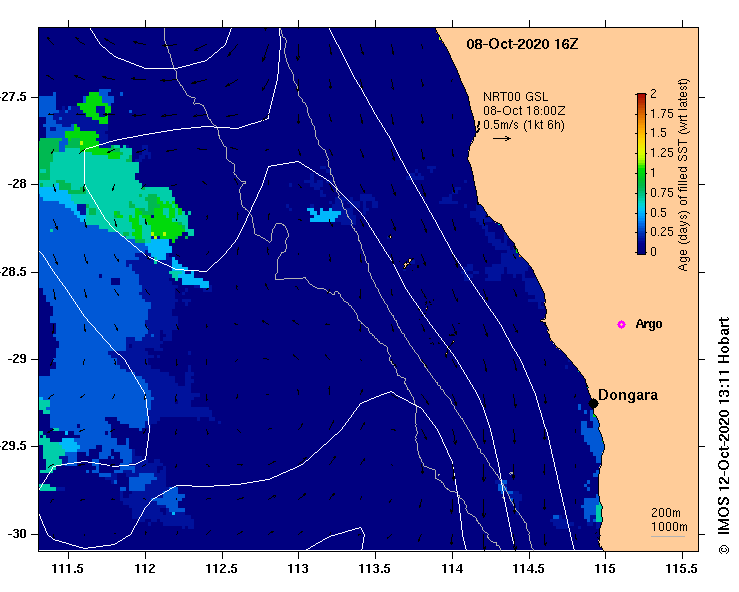Click latitude axis label -27.5
739x592 pixels.
(x=13, y=97)
